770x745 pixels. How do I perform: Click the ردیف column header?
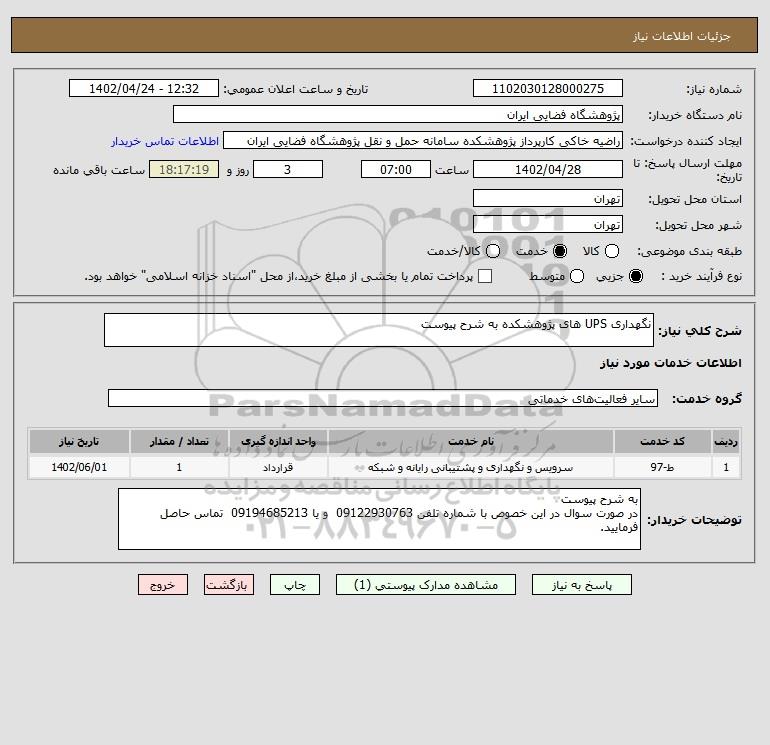coord(726,441)
